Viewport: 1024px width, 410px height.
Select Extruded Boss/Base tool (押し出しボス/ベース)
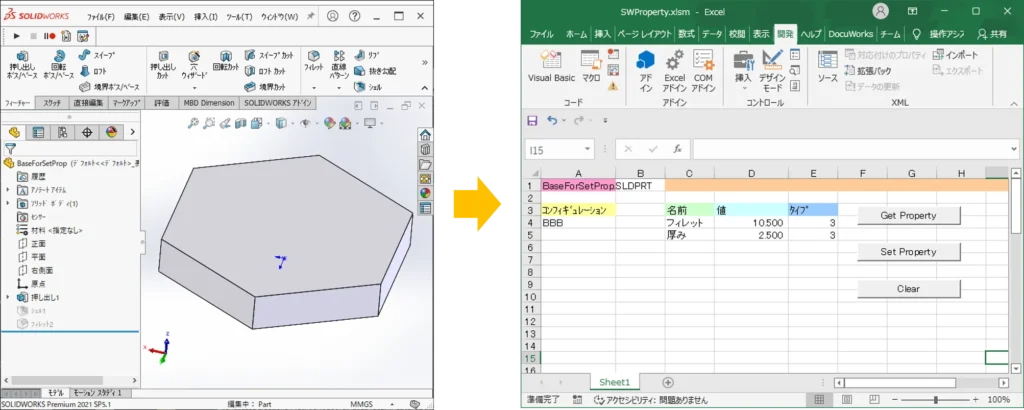tap(22, 67)
